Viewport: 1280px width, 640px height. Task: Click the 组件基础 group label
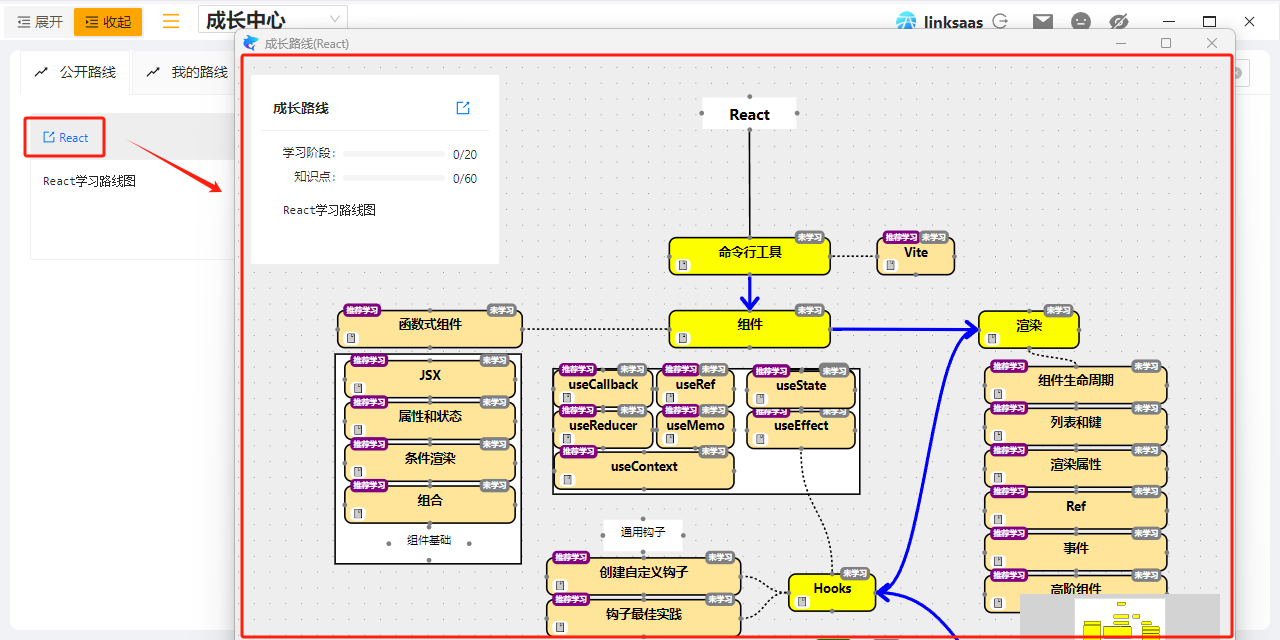429,540
